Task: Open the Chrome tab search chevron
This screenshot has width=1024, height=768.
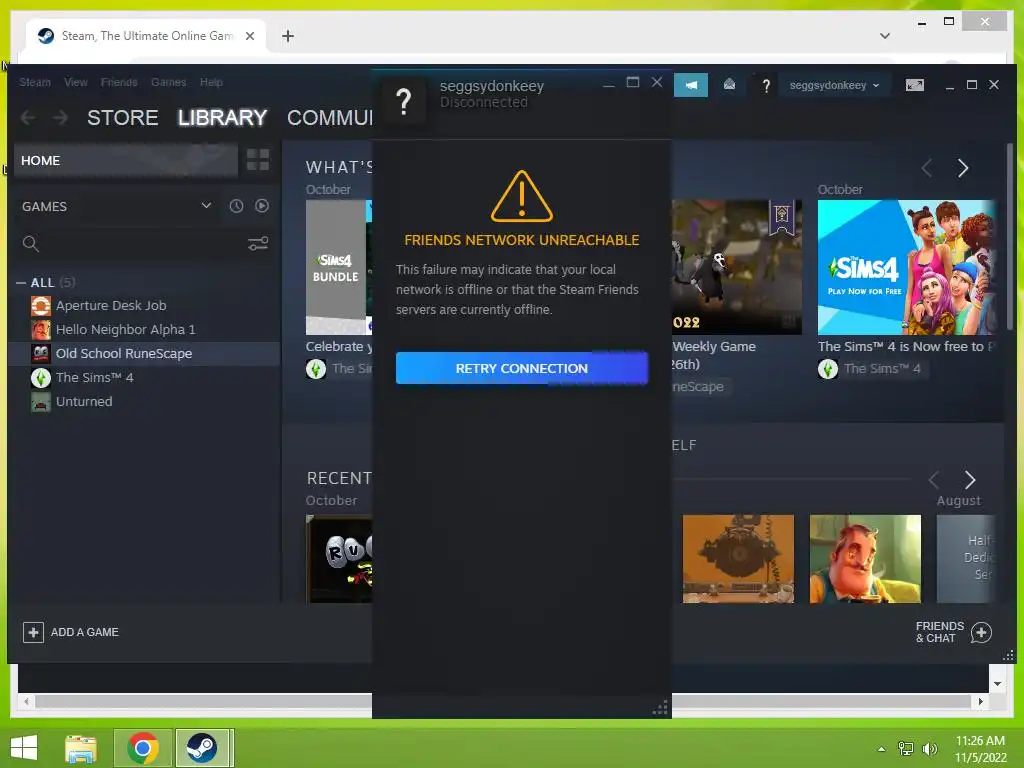Action: (885, 36)
